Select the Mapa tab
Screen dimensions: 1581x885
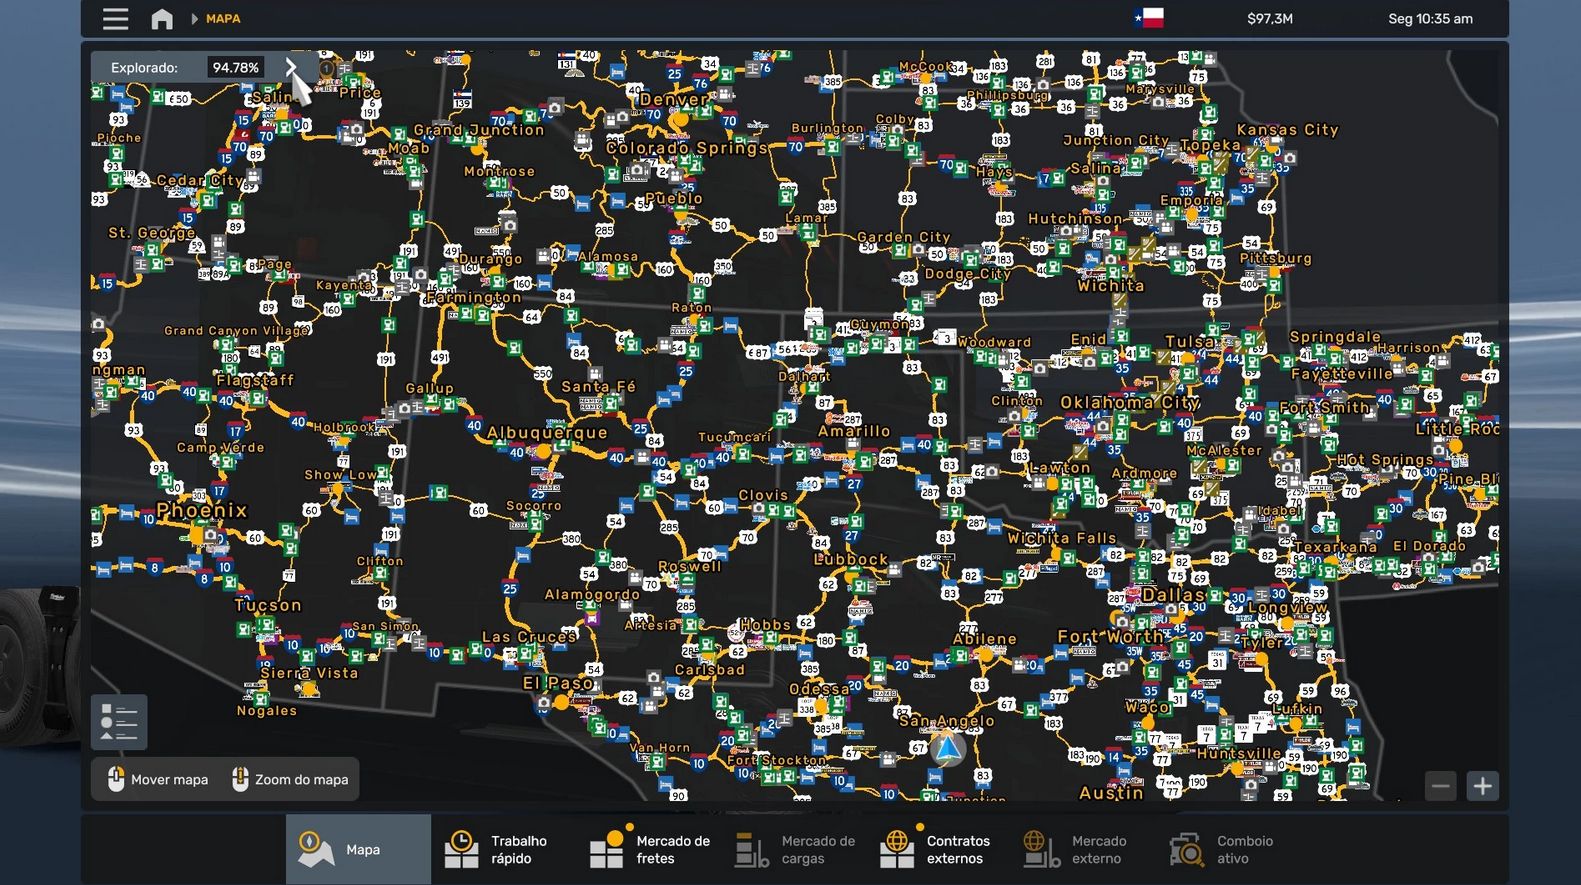pos(358,849)
